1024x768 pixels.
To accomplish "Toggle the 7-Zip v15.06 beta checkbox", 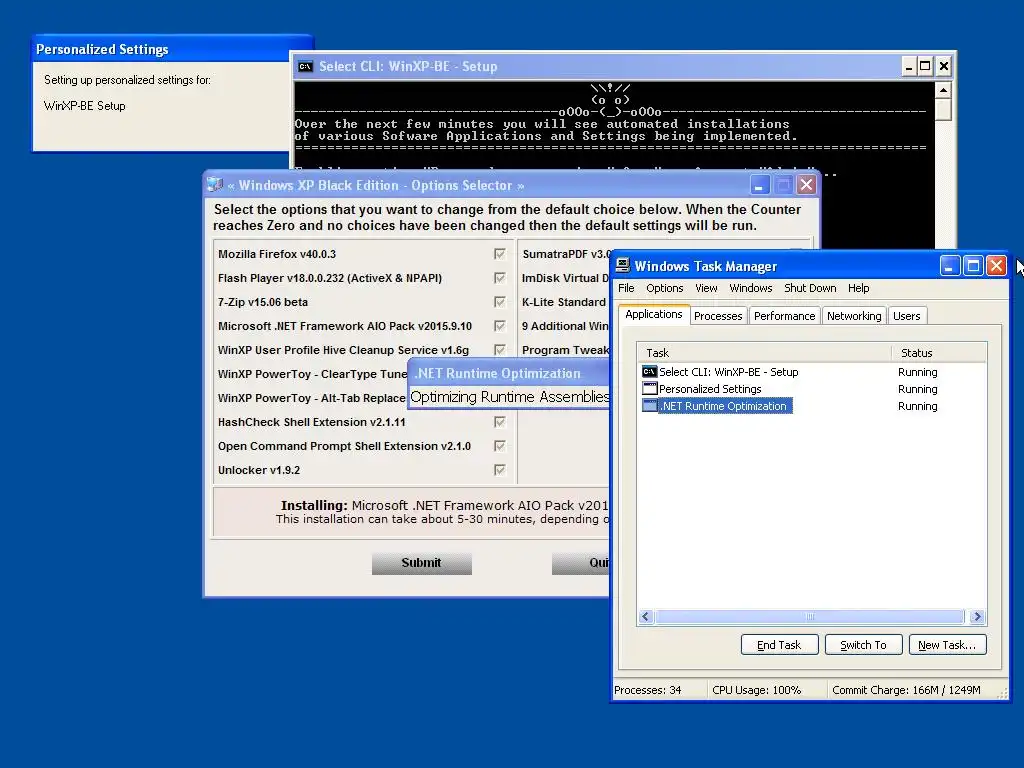I will (x=500, y=302).
